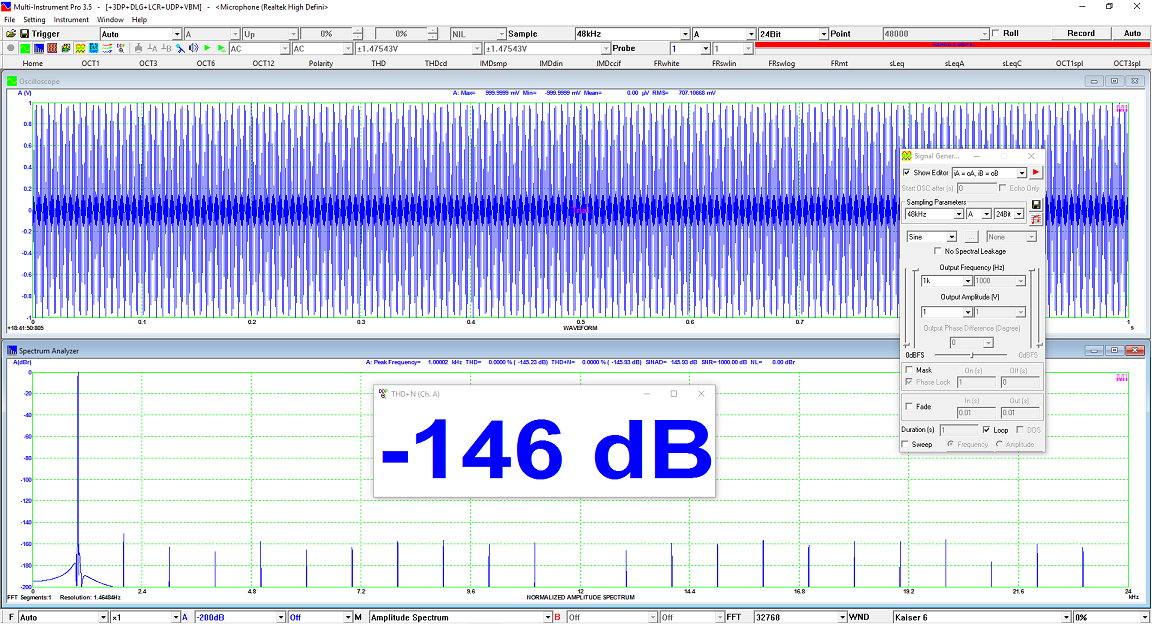The image size is (1152, 624).
Task: Enable the No Spectral Leakage checkbox
Action: 937,251
